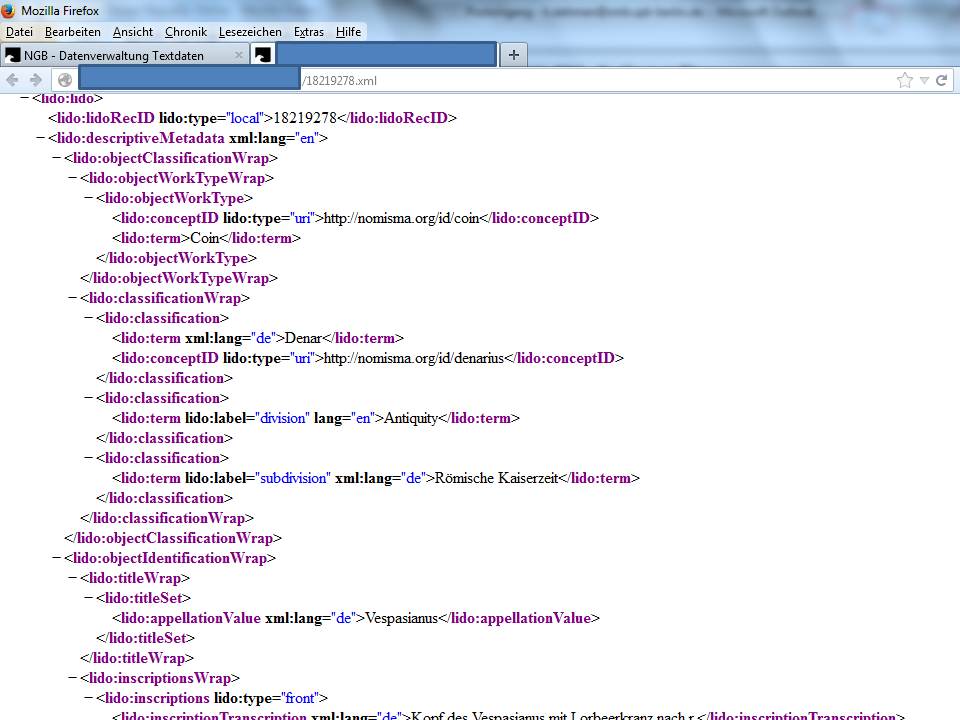Screen dimensions: 960x720
Task: Switch to the NGB Datenverwaltung Textdaten tab
Action: 120,56
